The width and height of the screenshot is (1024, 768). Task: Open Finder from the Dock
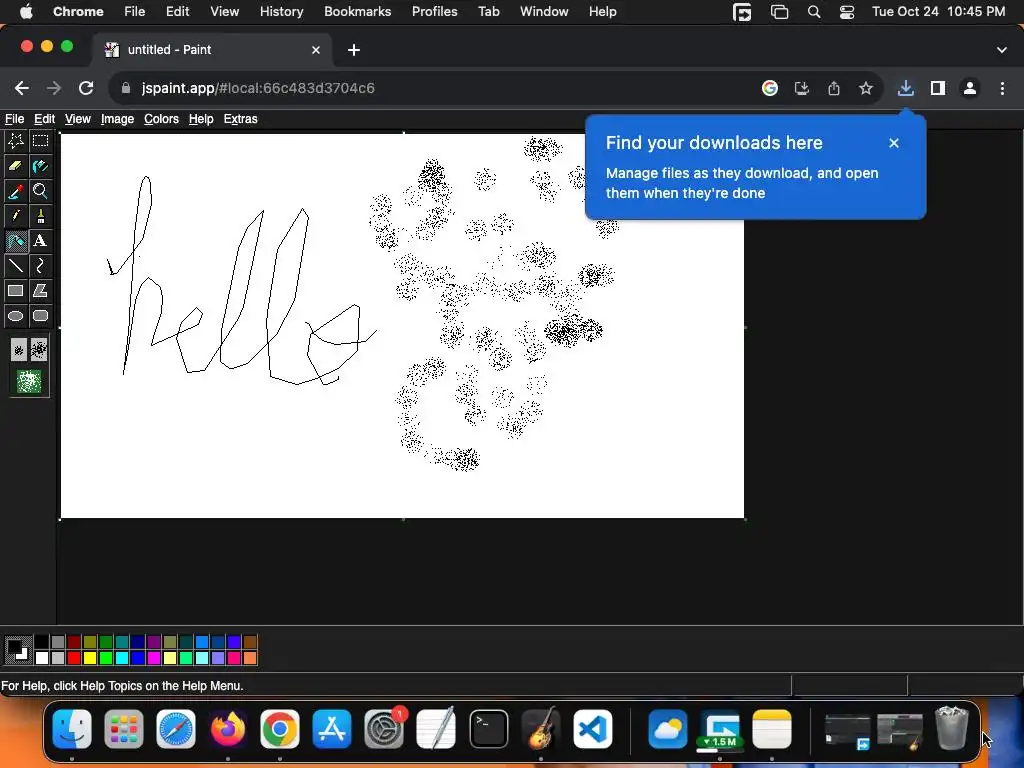(72, 729)
